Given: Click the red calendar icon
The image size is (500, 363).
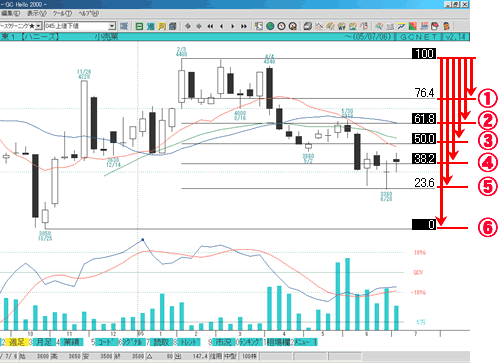Looking at the screenshot, I should (435, 26).
